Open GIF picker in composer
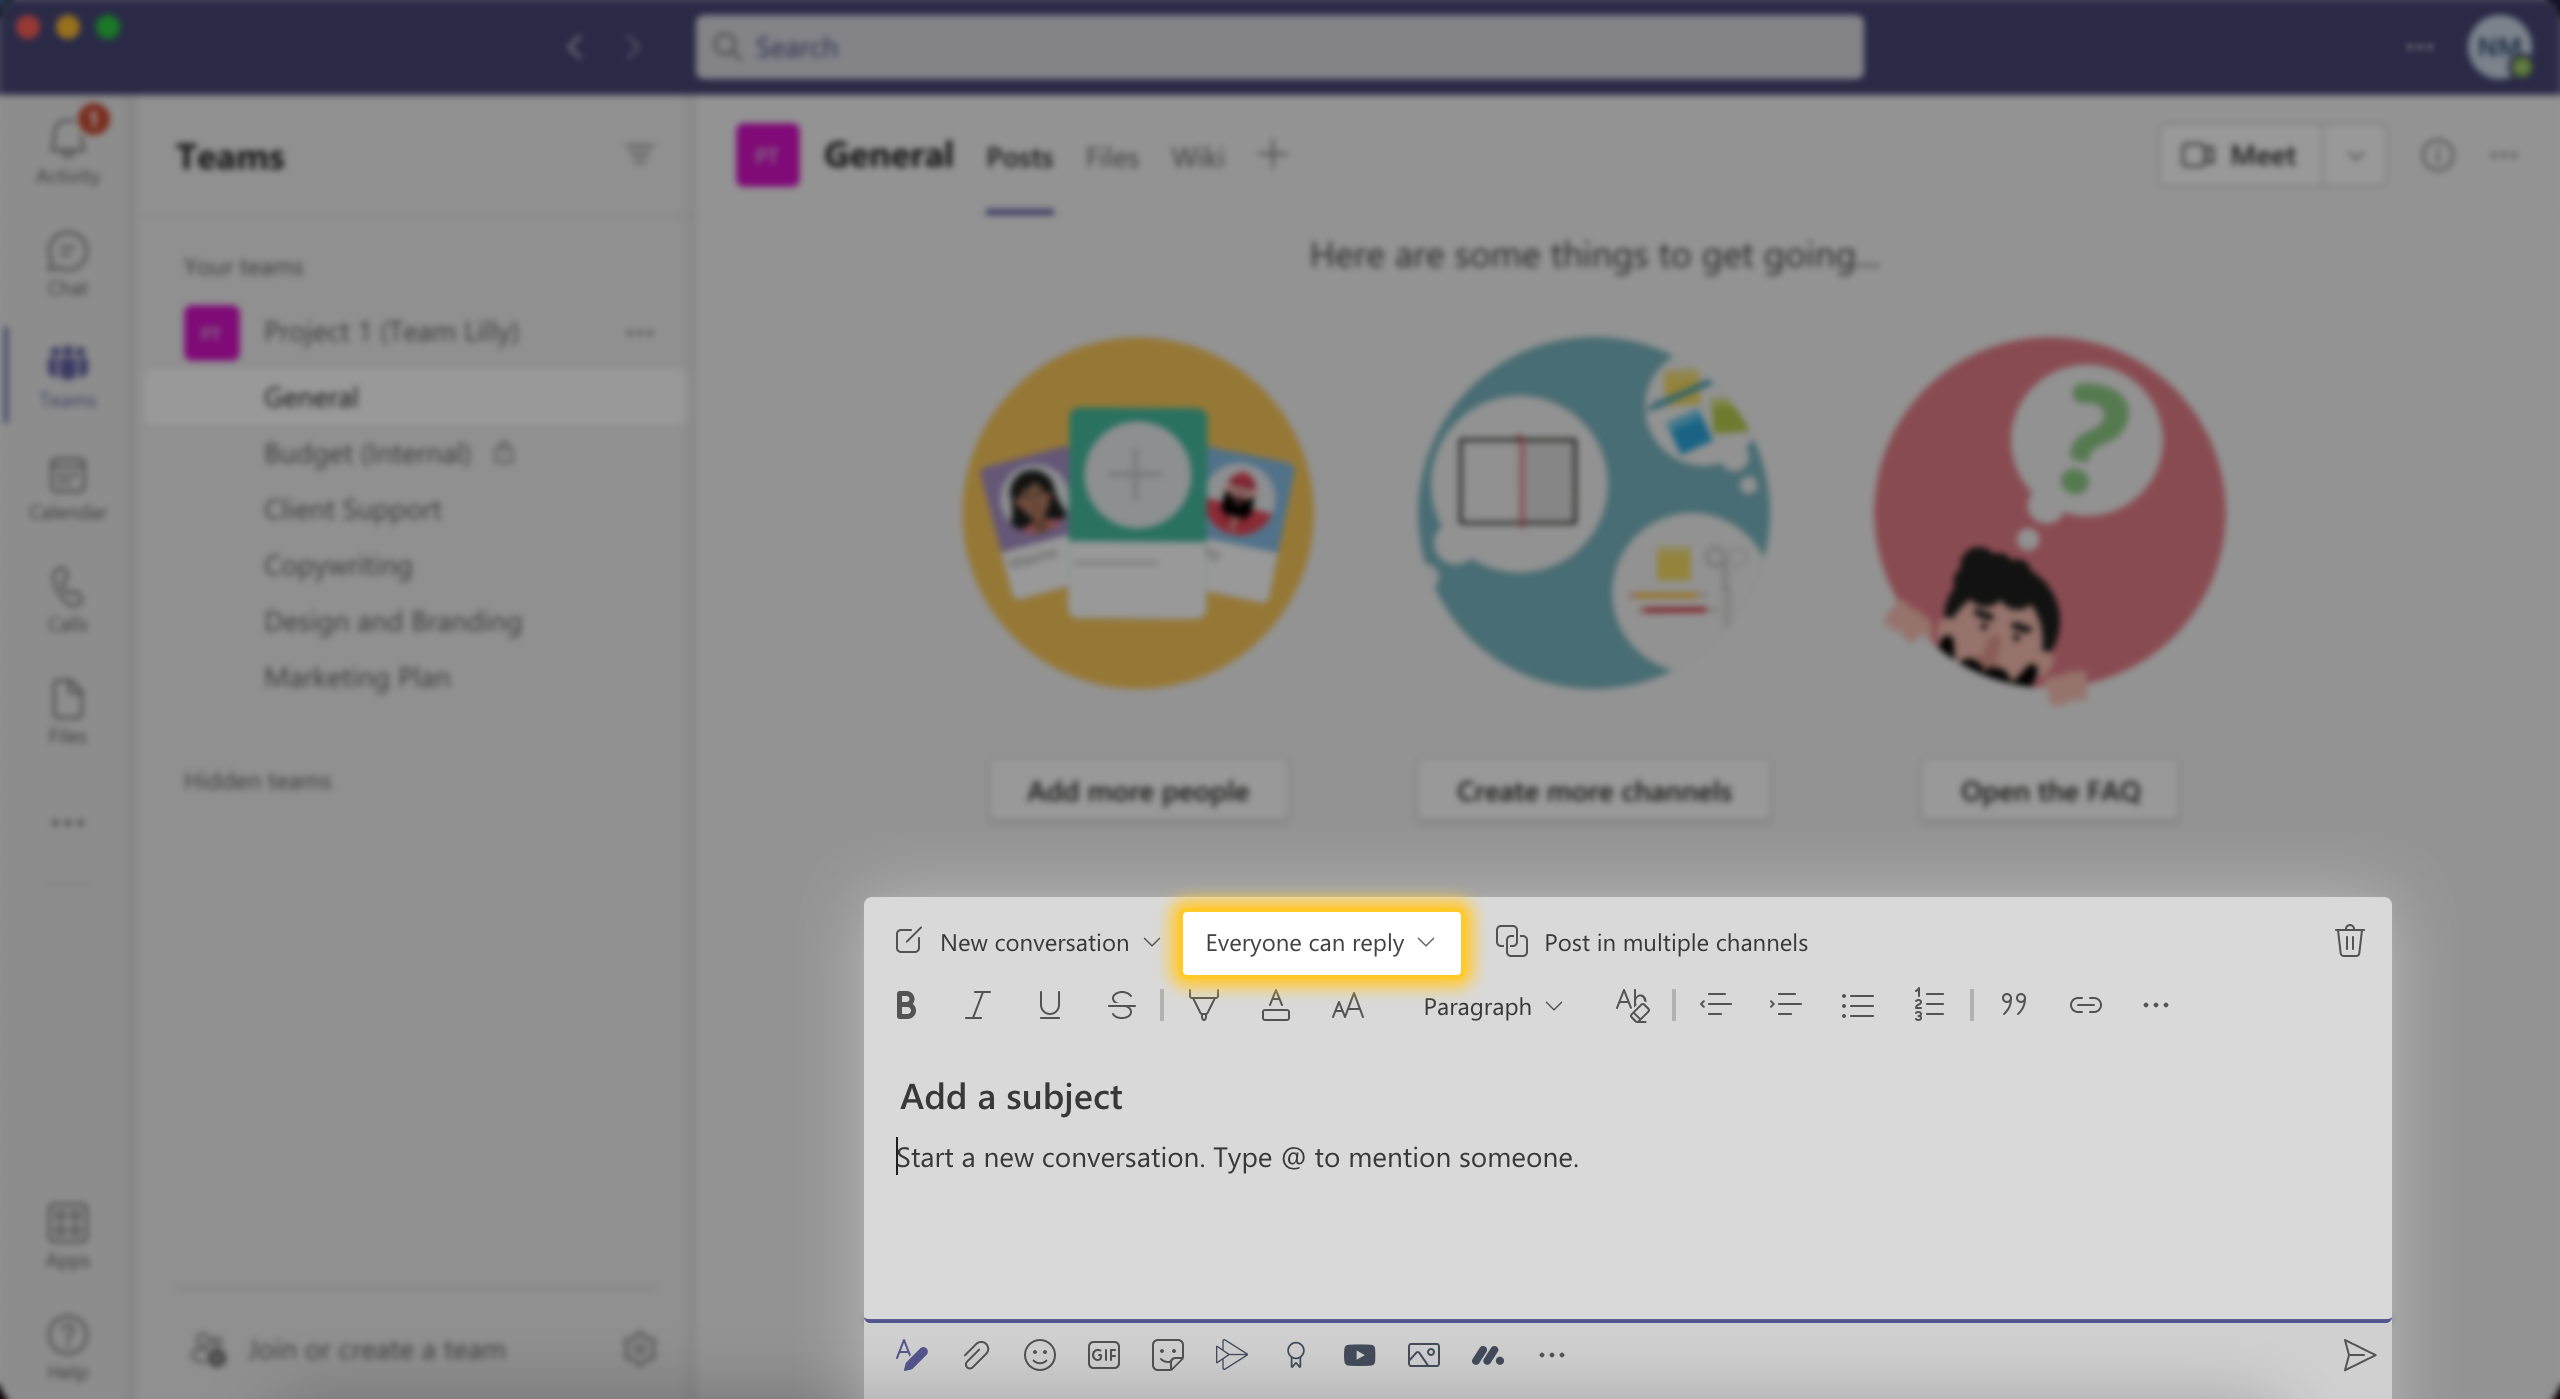This screenshot has height=1399, width=2560. pos(1103,1354)
